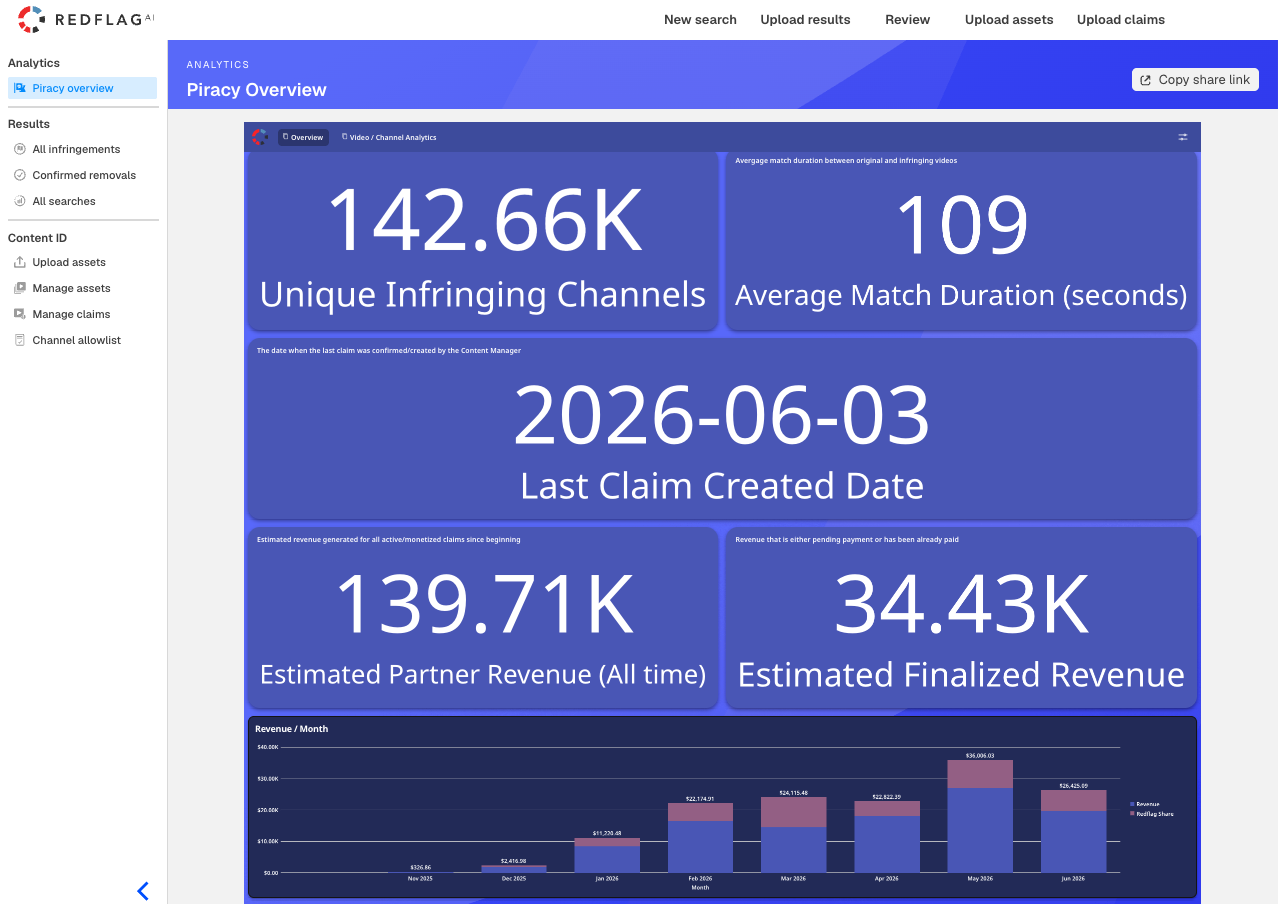The height and width of the screenshot is (904, 1284).
Task: Click the Dec 2025 revenue bar
Action: [514, 869]
